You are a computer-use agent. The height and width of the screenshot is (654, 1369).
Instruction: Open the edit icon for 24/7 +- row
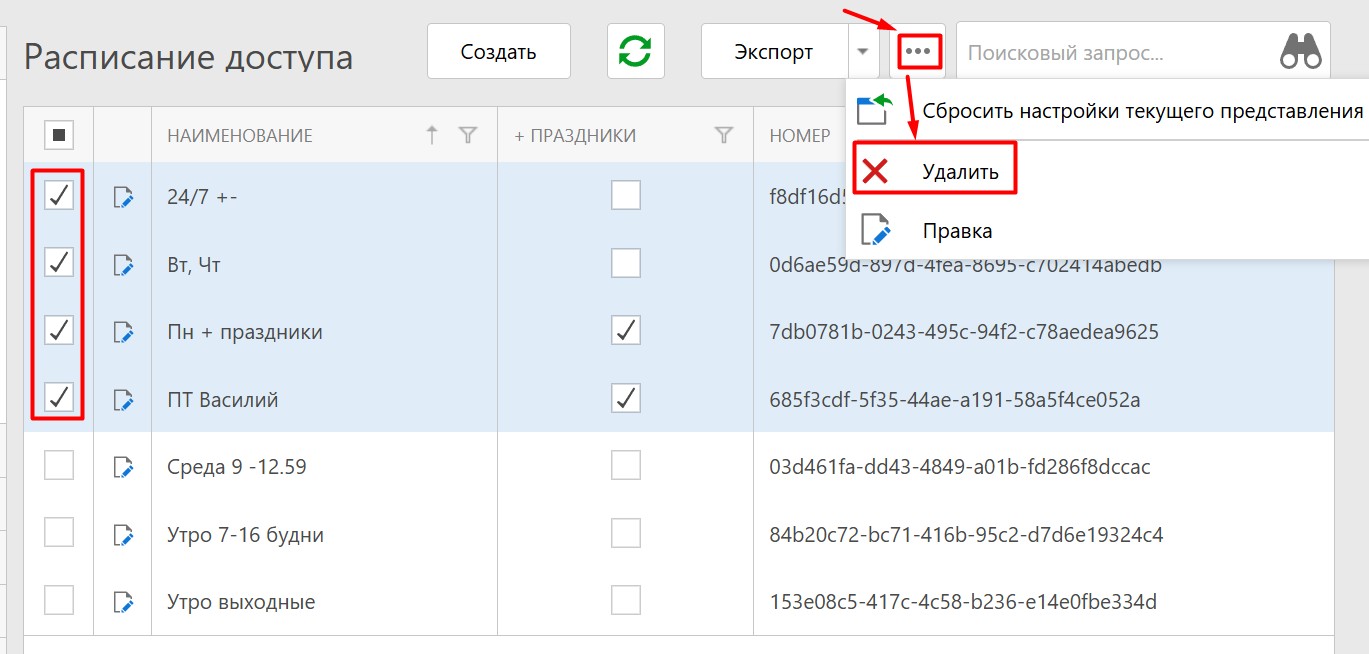(x=123, y=197)
